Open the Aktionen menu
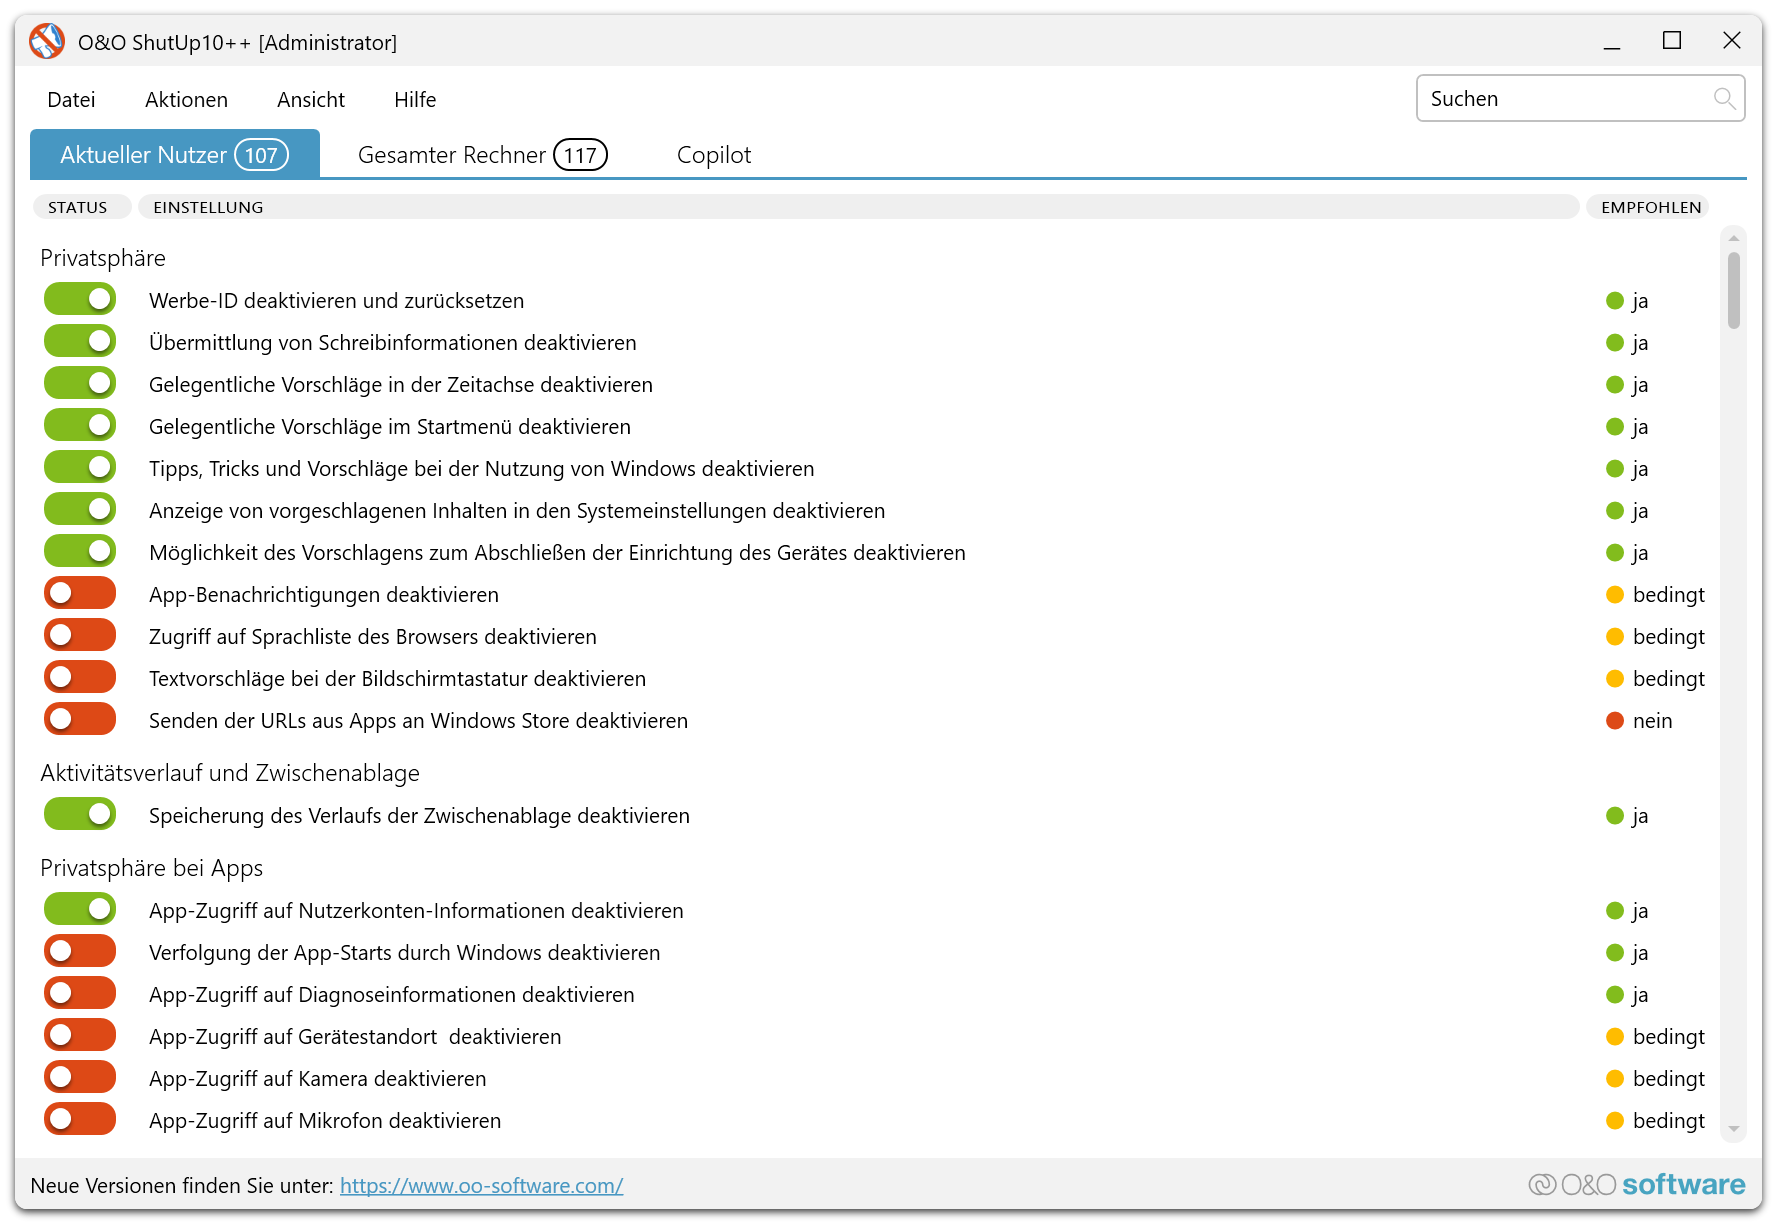 point(186,100)
